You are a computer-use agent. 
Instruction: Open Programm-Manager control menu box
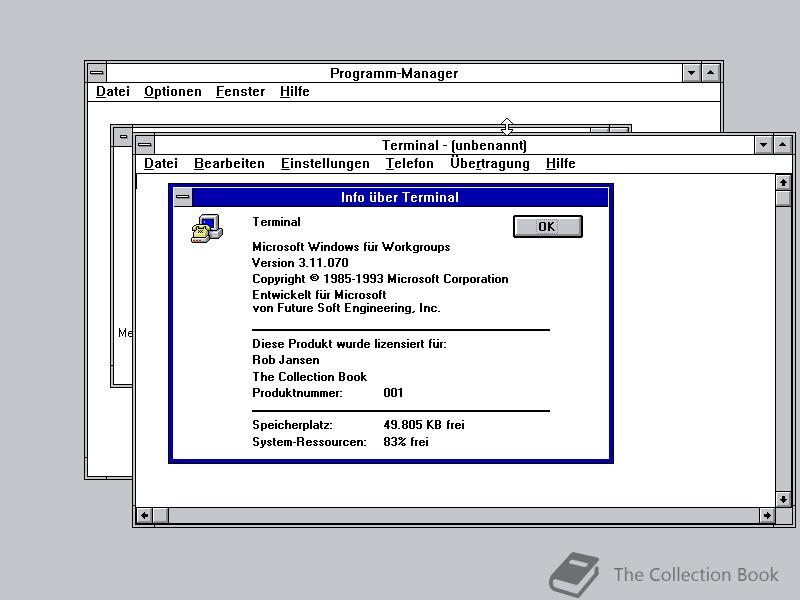97,73
